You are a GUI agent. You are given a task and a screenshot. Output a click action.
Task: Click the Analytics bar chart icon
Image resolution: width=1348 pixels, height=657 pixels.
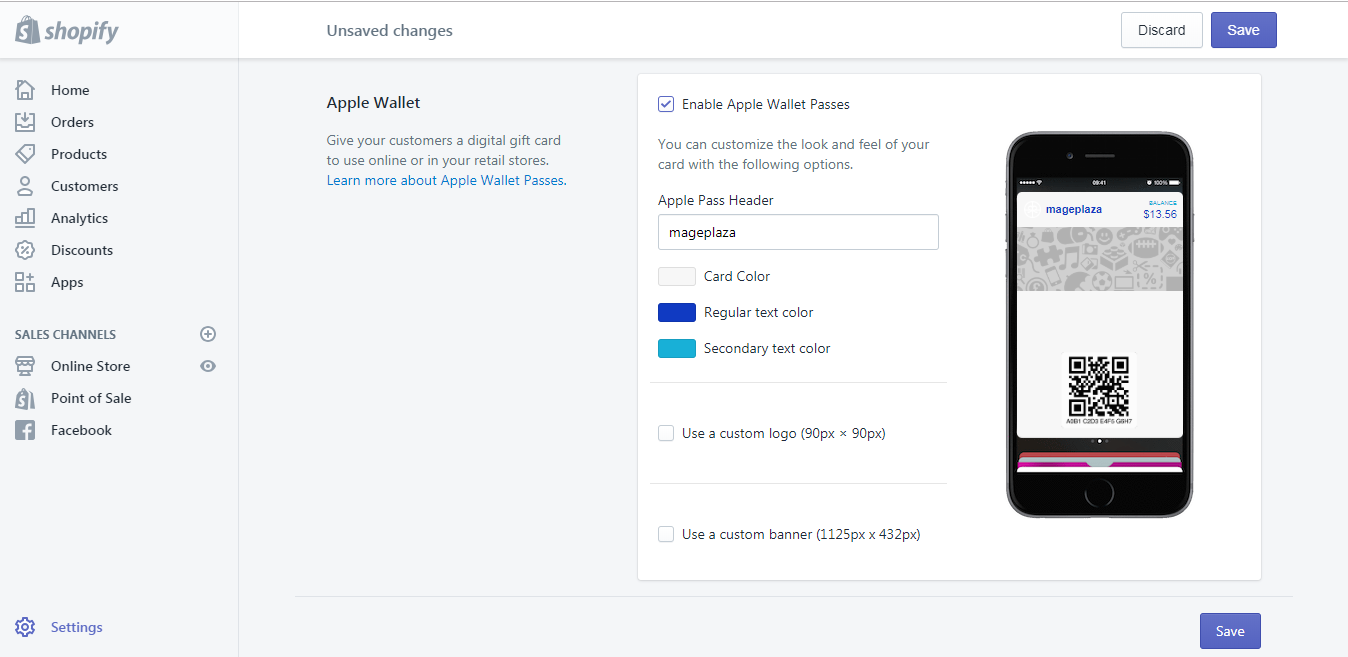(x=25, y=218)
